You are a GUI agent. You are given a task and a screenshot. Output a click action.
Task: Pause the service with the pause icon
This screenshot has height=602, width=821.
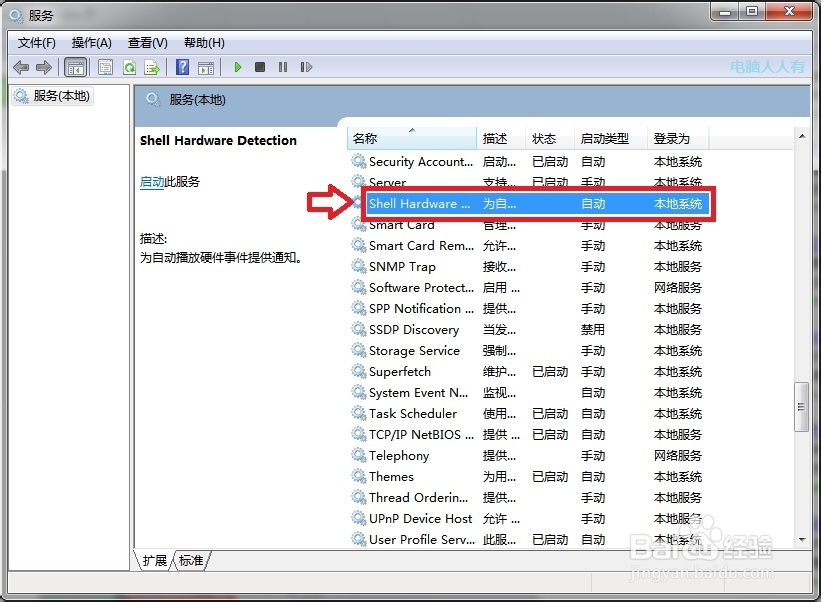click(x=283, y=66)
